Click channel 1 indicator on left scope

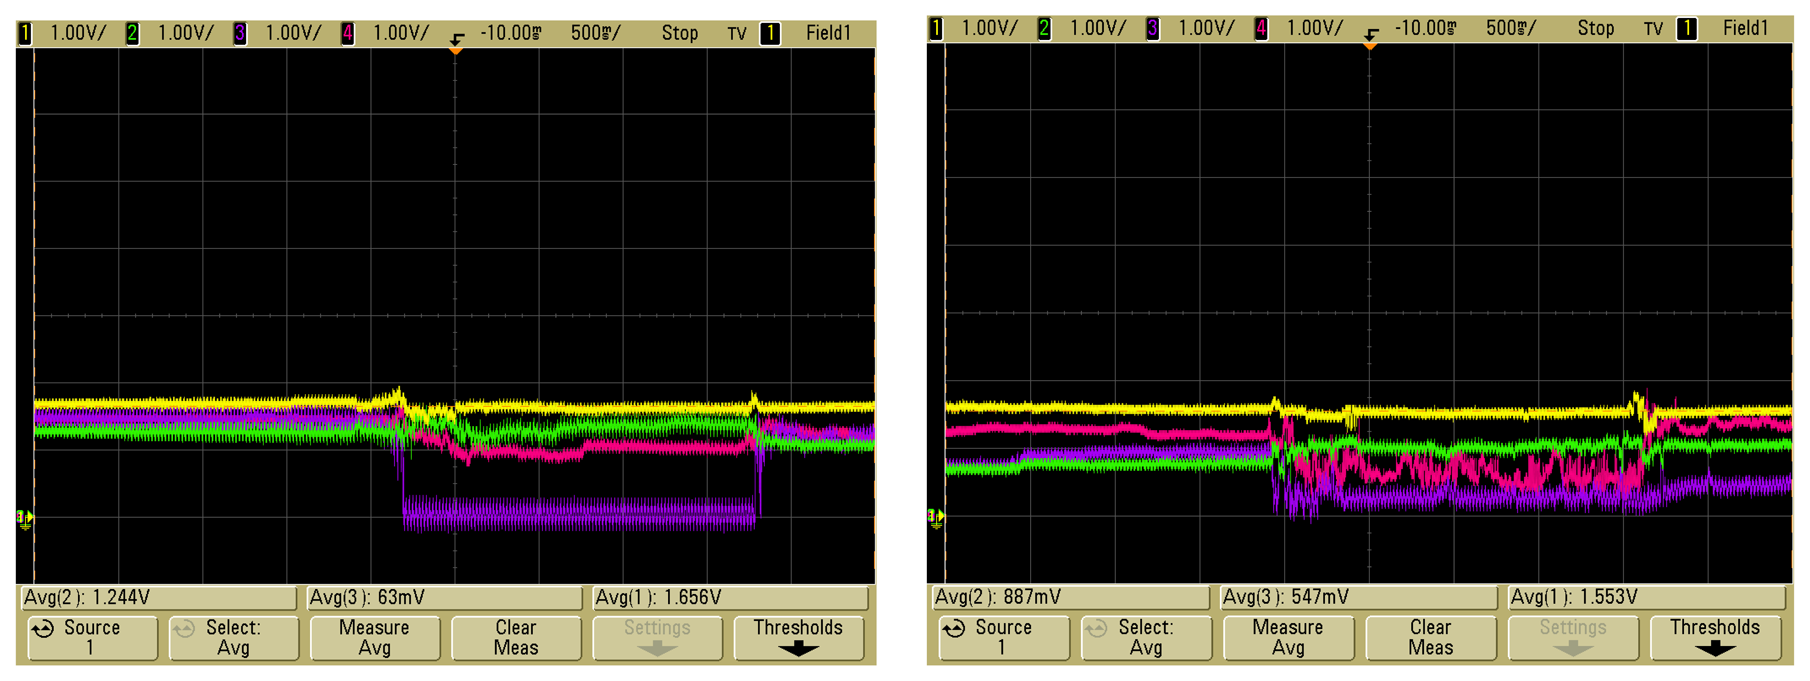(x=25, y=33)
